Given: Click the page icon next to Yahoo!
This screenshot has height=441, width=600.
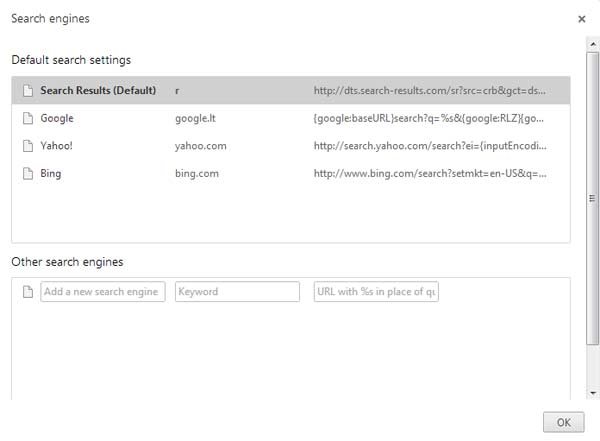Looking at the screenshot, I should [x=28, y=146].
